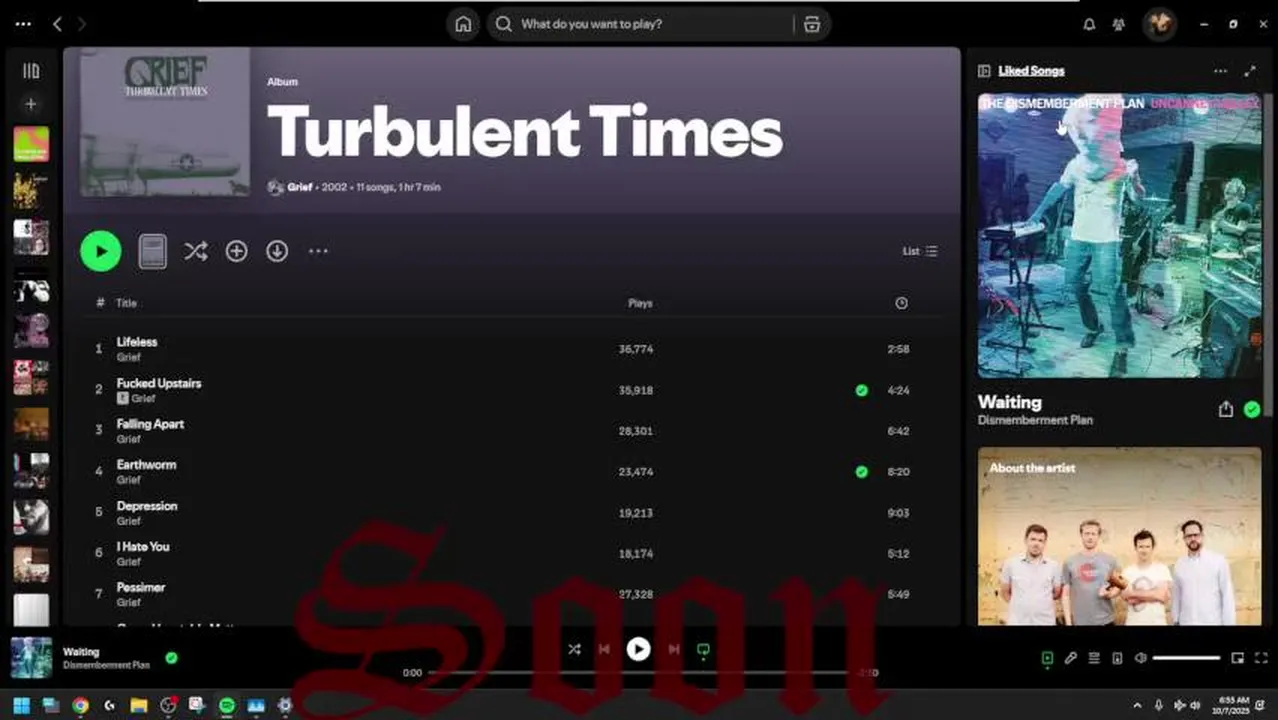Navigate back with the left arrow

(x=58, y=24)
